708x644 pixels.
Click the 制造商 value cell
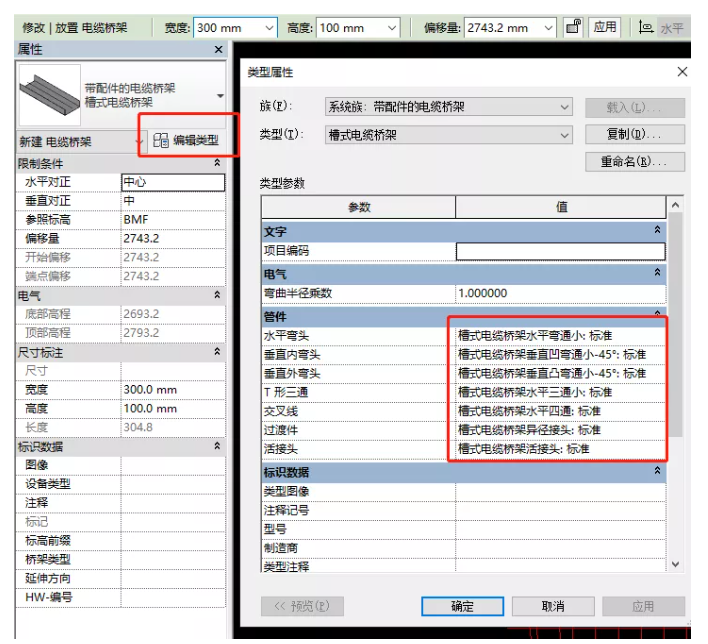coord(560,548)
